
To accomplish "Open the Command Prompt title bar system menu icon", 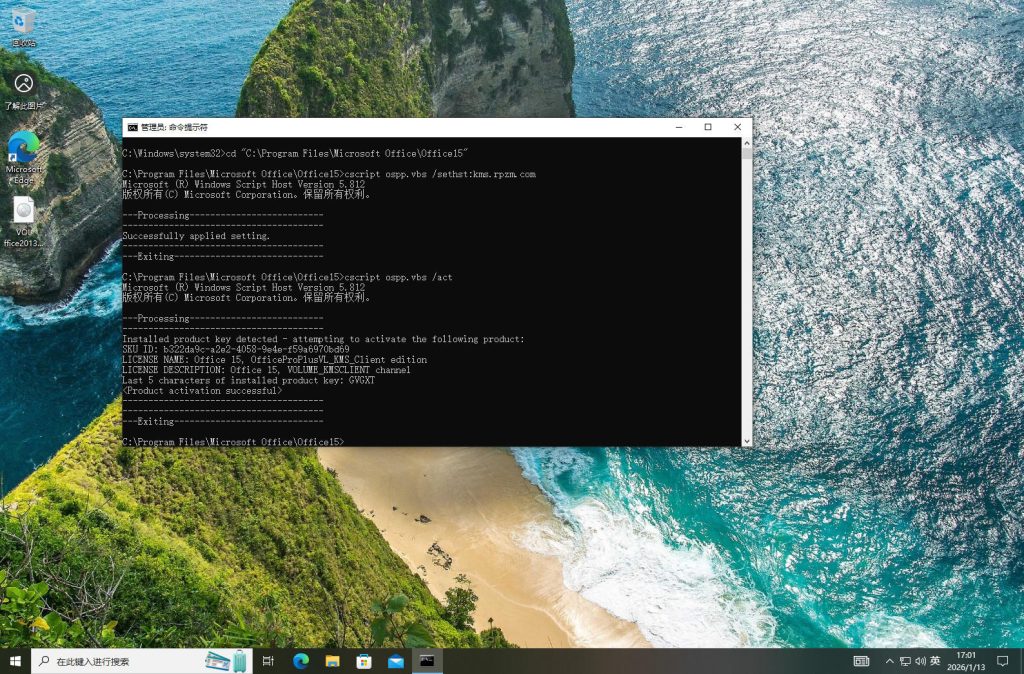I will click(x=132, y=127).
